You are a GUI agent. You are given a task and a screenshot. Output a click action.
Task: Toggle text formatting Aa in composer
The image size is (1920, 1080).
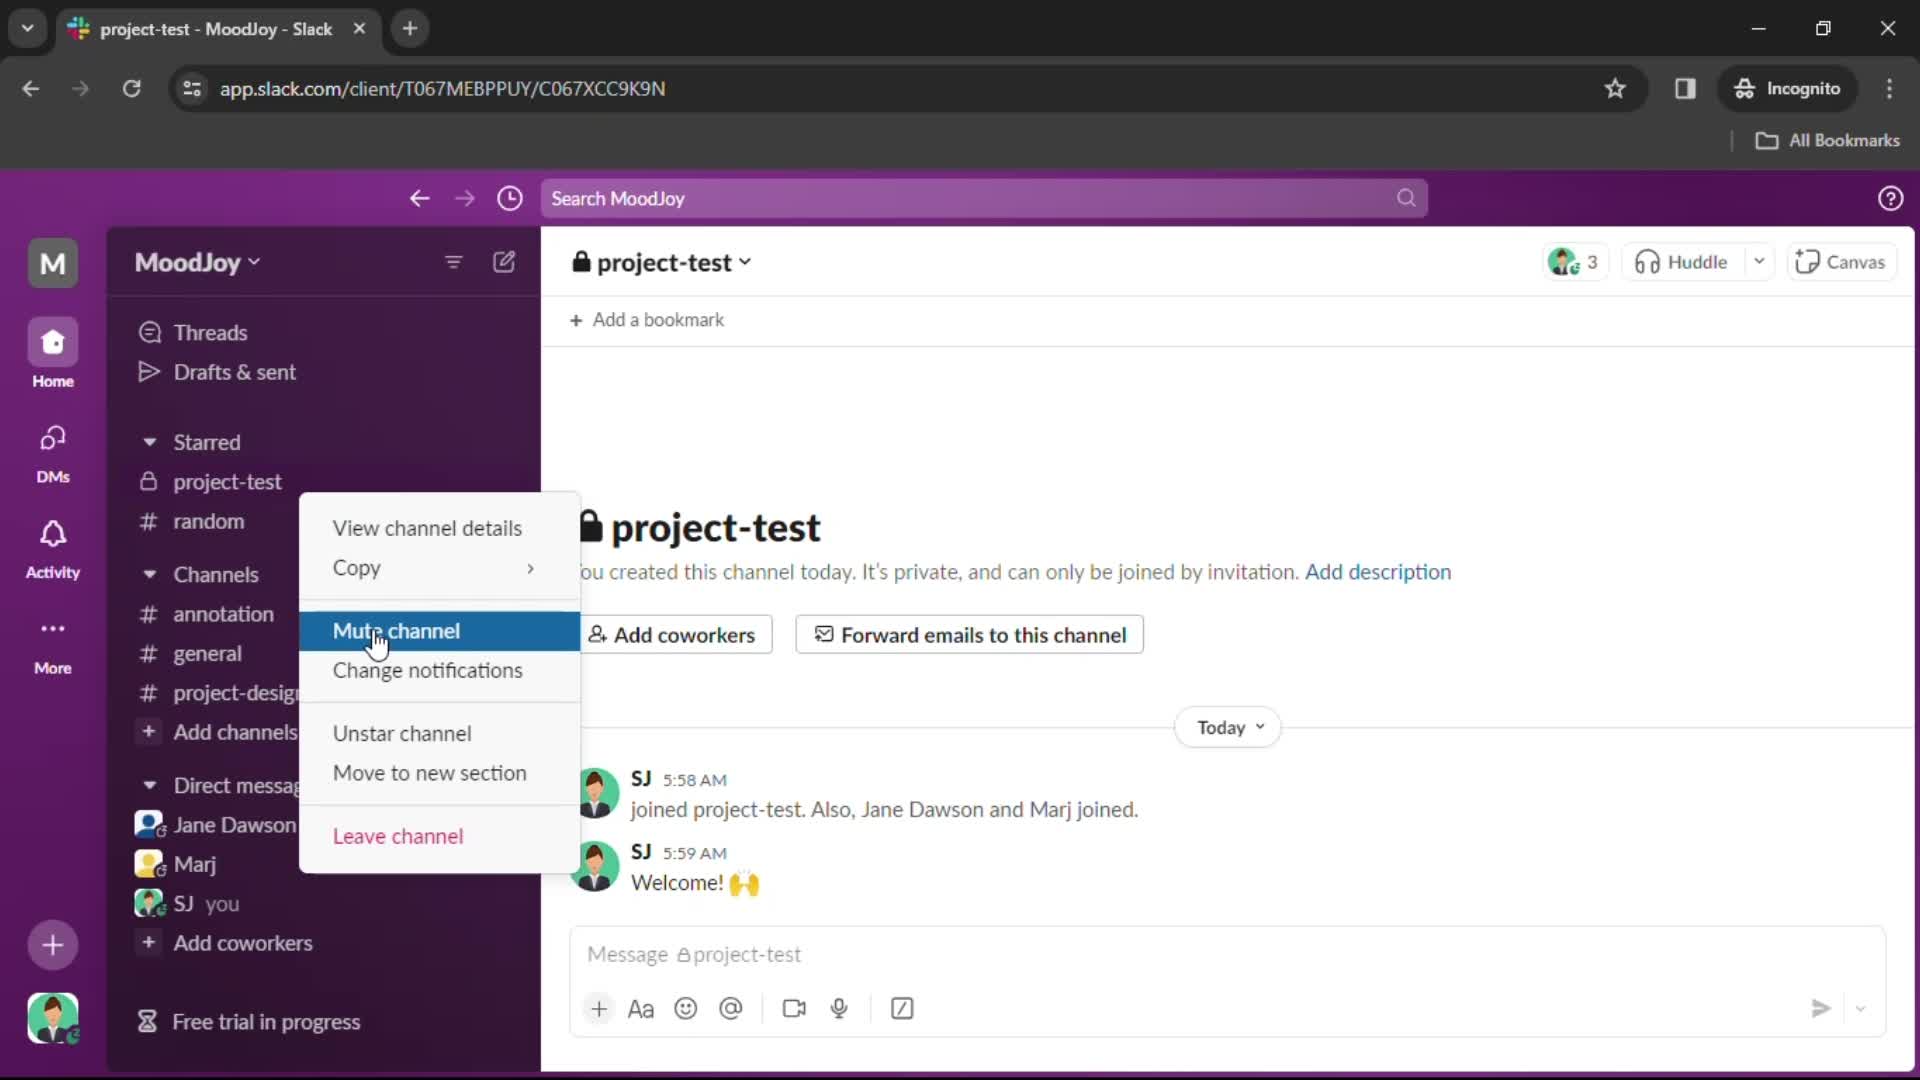pyautogui.click(x=641, y=1008)
